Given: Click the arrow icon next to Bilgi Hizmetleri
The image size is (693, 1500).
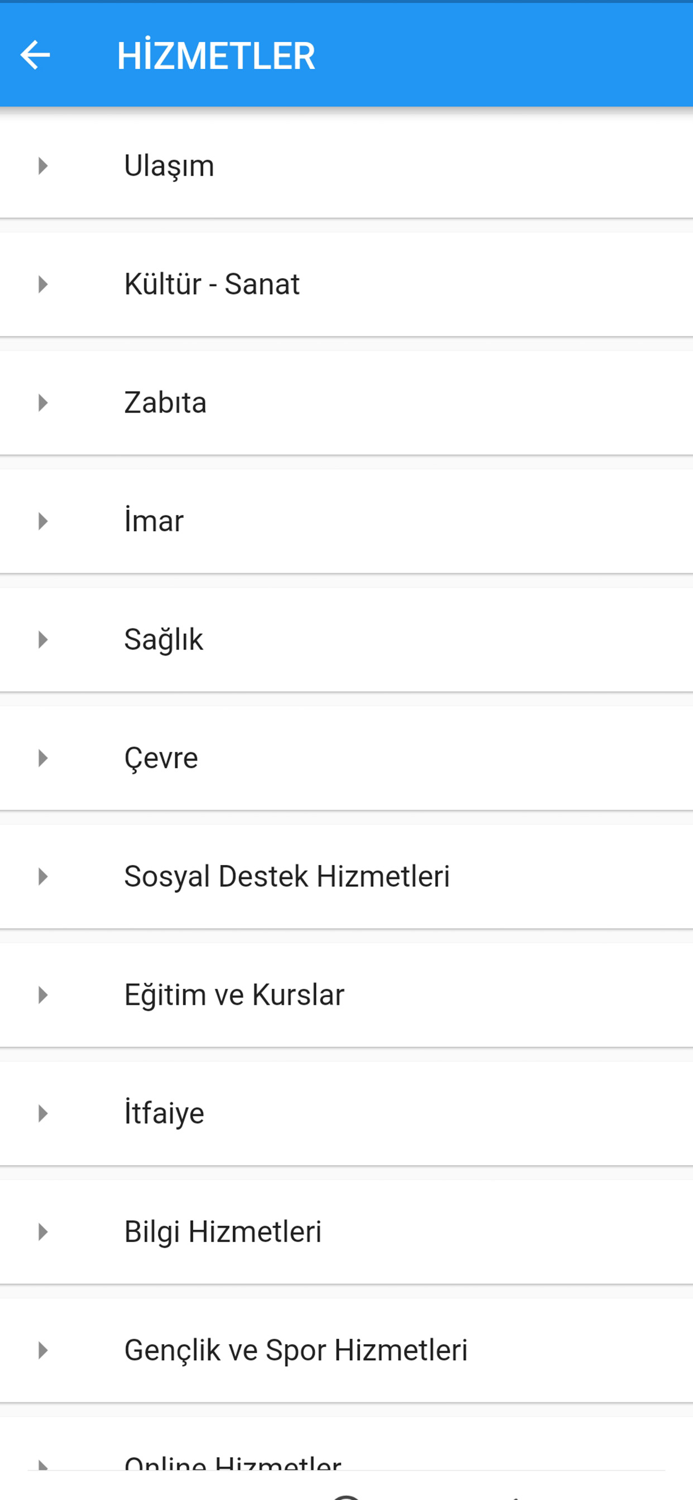Looking at the screenshot, I should tap(42, 1231).
